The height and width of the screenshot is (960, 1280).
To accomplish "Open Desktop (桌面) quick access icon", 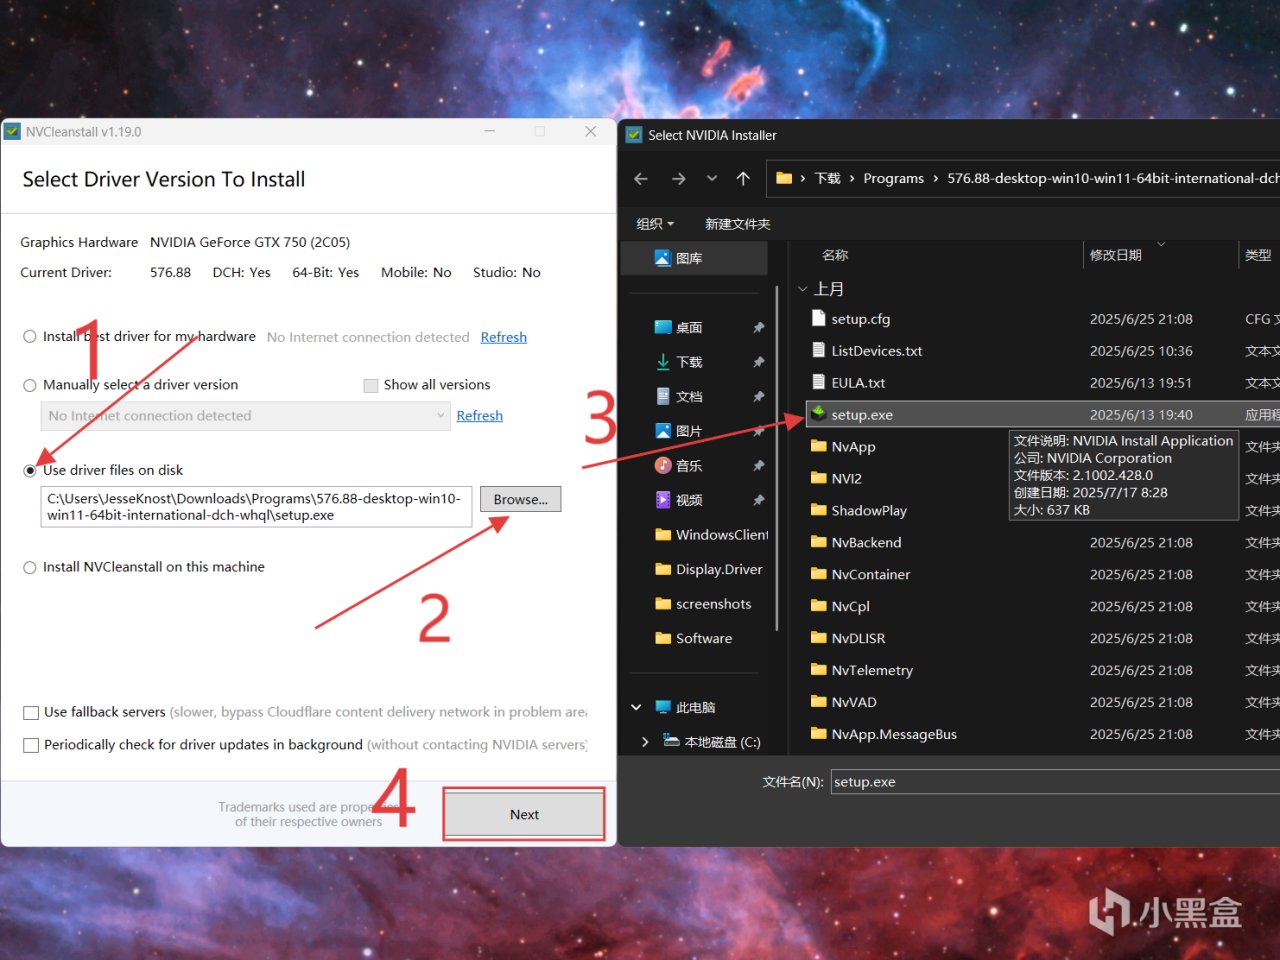I will coord(663,327).
